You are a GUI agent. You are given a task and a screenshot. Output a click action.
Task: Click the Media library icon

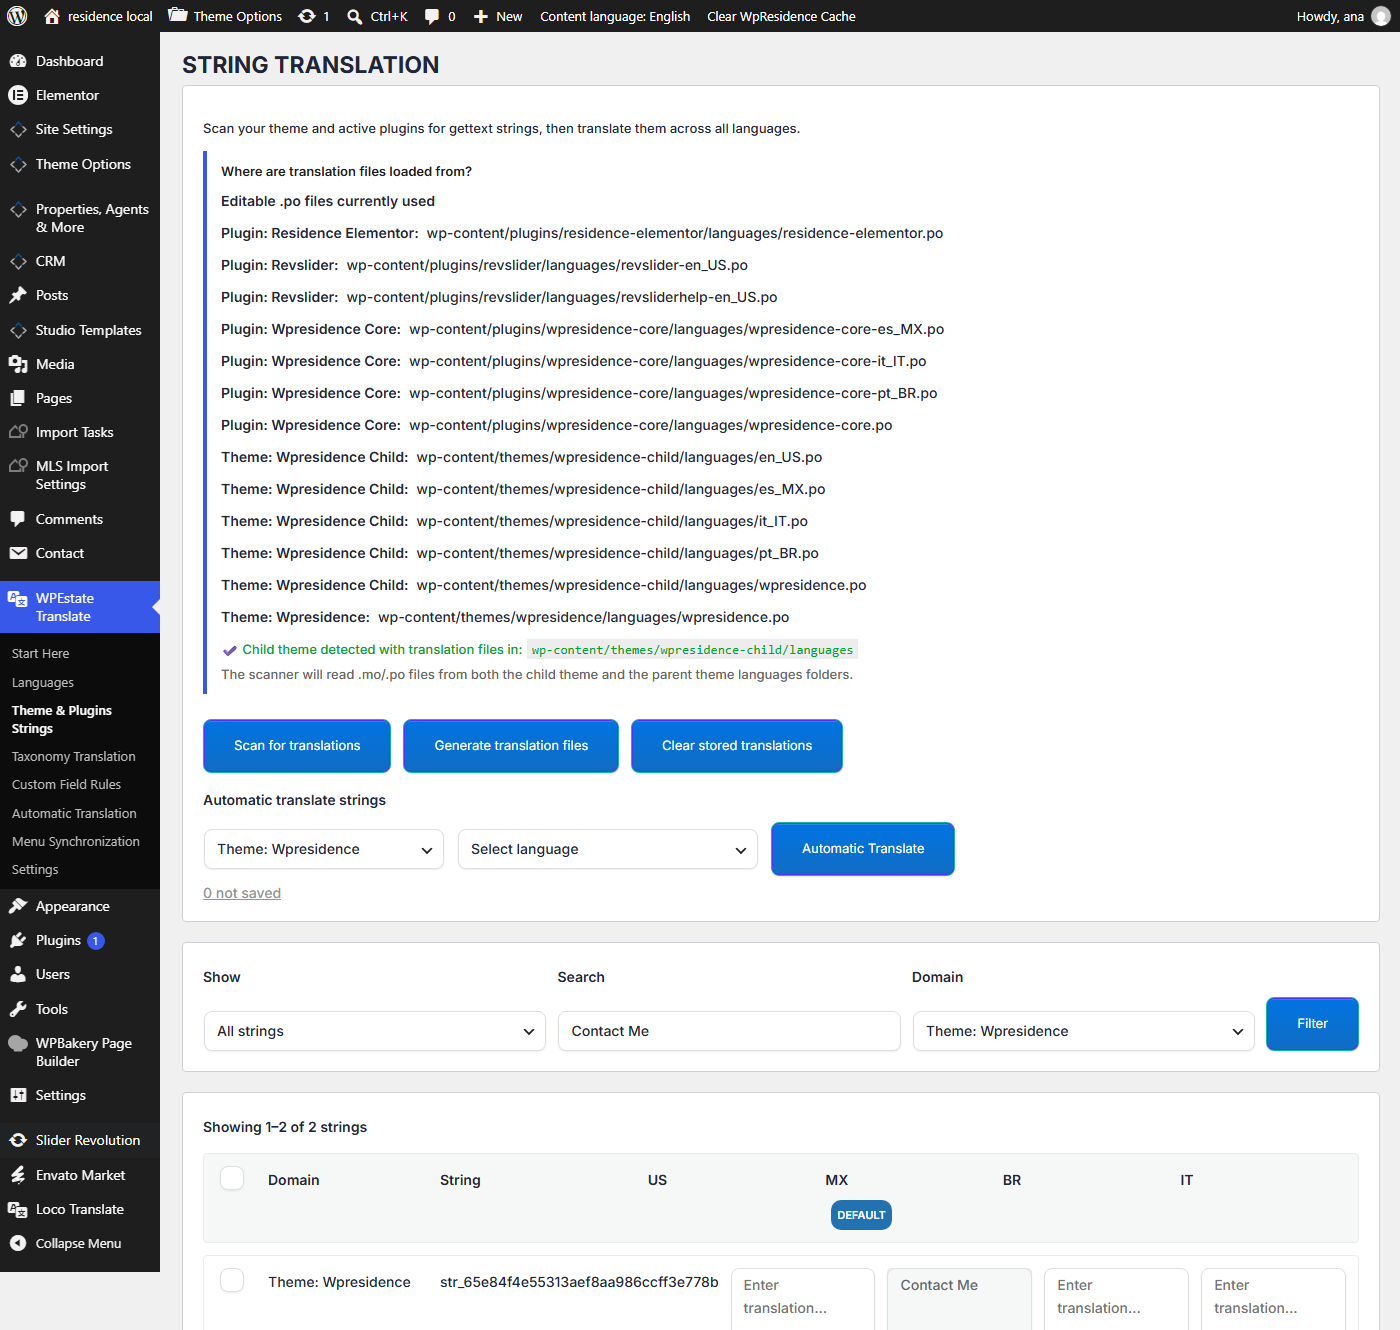[x=18, y=364]
